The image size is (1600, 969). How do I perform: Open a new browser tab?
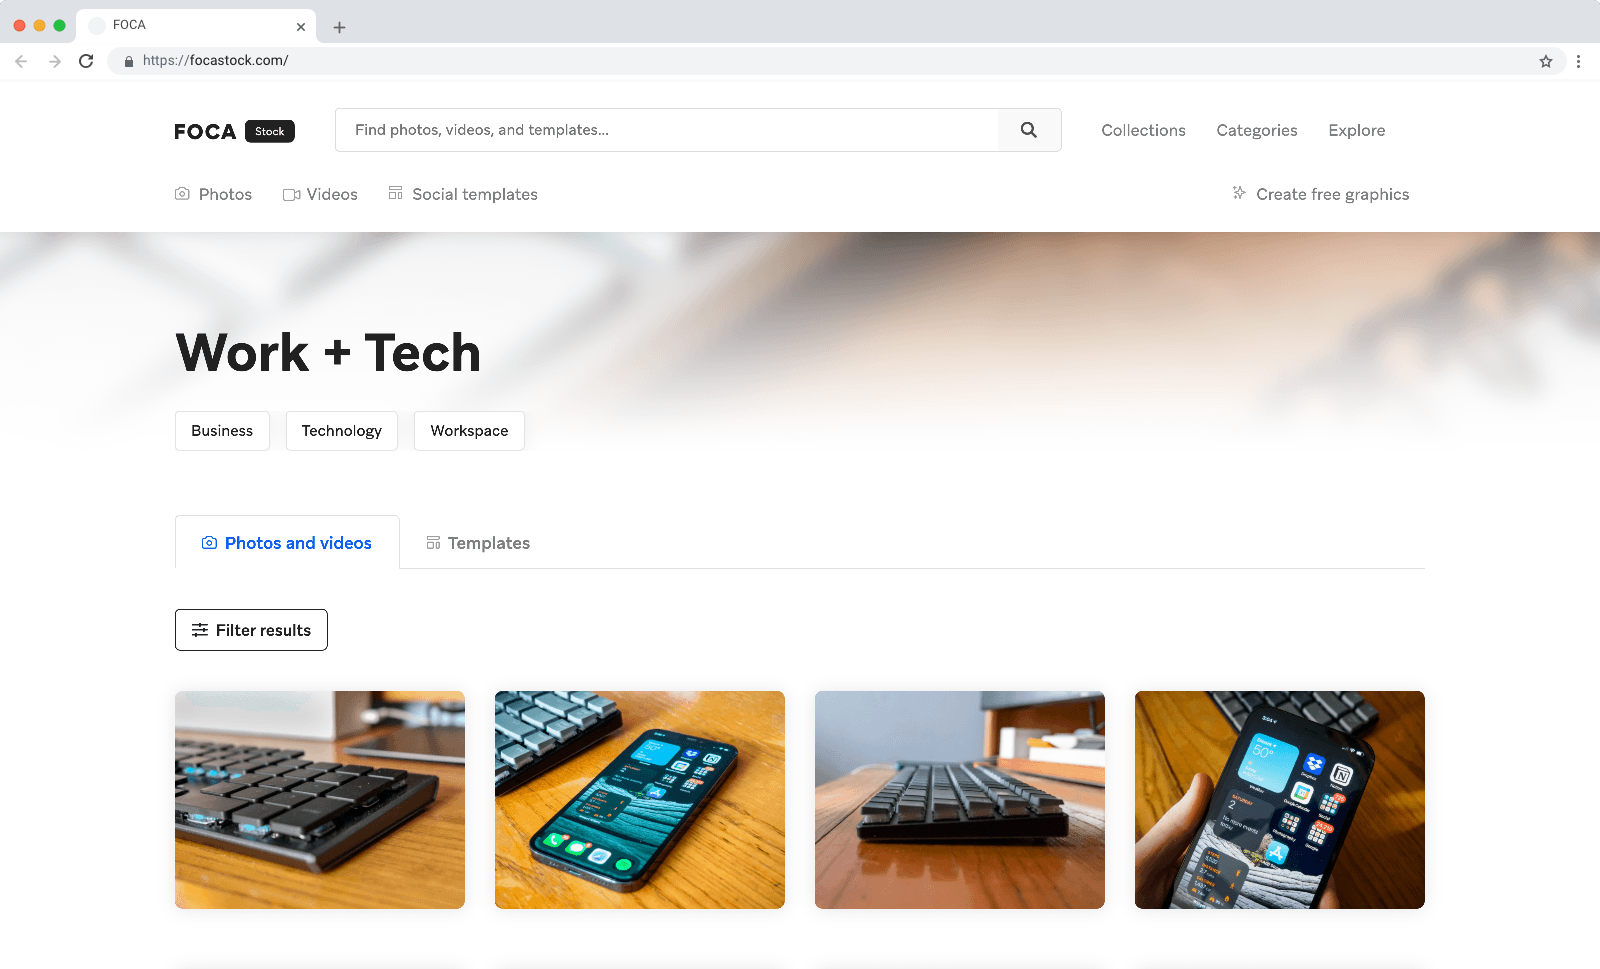(339, 27)
